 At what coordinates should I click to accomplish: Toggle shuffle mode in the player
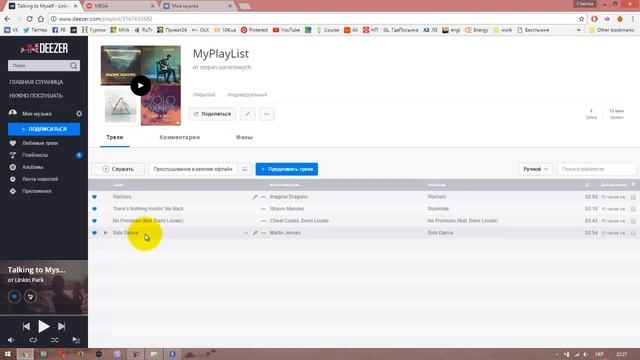point(55,340)
